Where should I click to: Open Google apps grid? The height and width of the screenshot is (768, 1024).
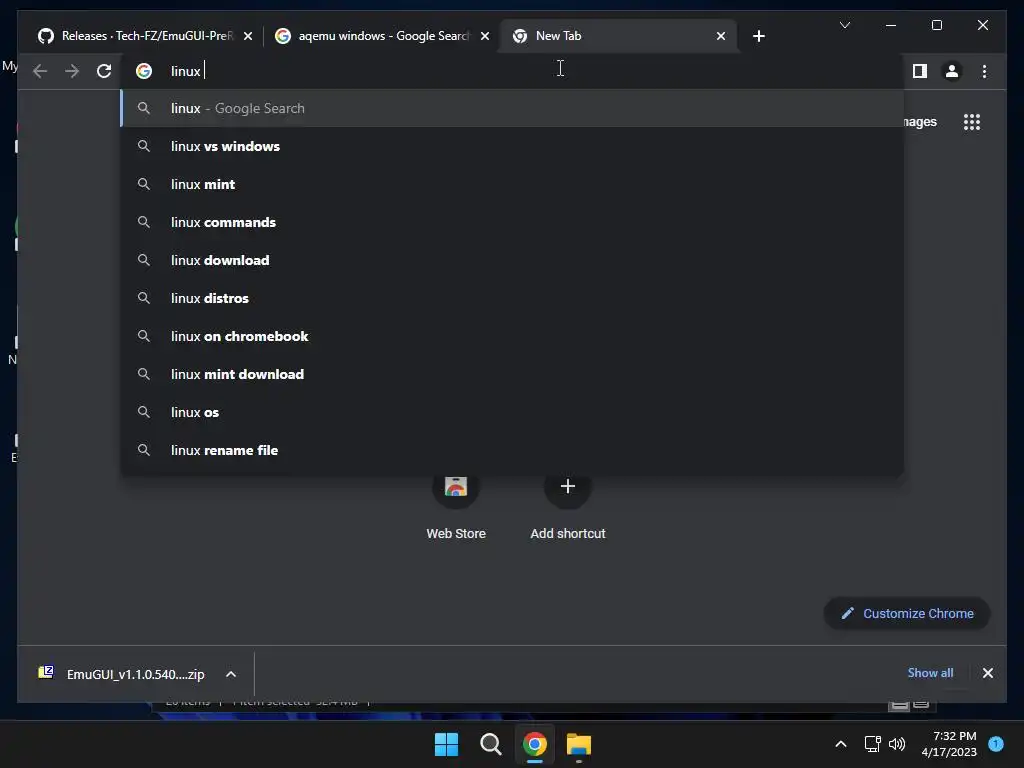(972, 122)
